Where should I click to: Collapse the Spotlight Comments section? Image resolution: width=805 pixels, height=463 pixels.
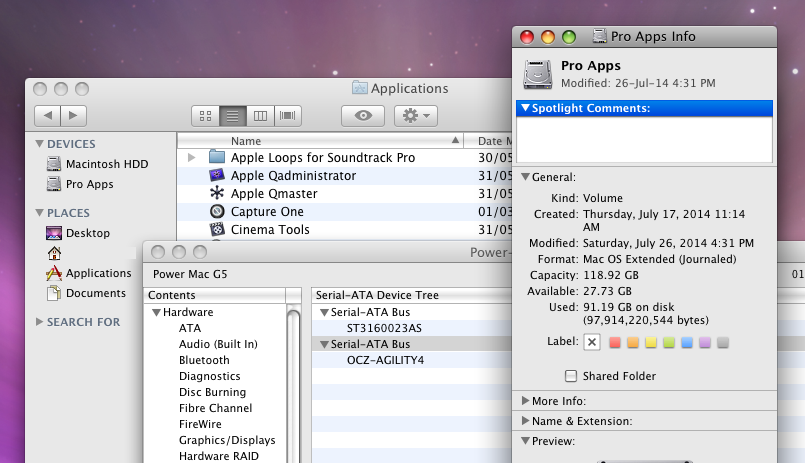tap(525, 108)
